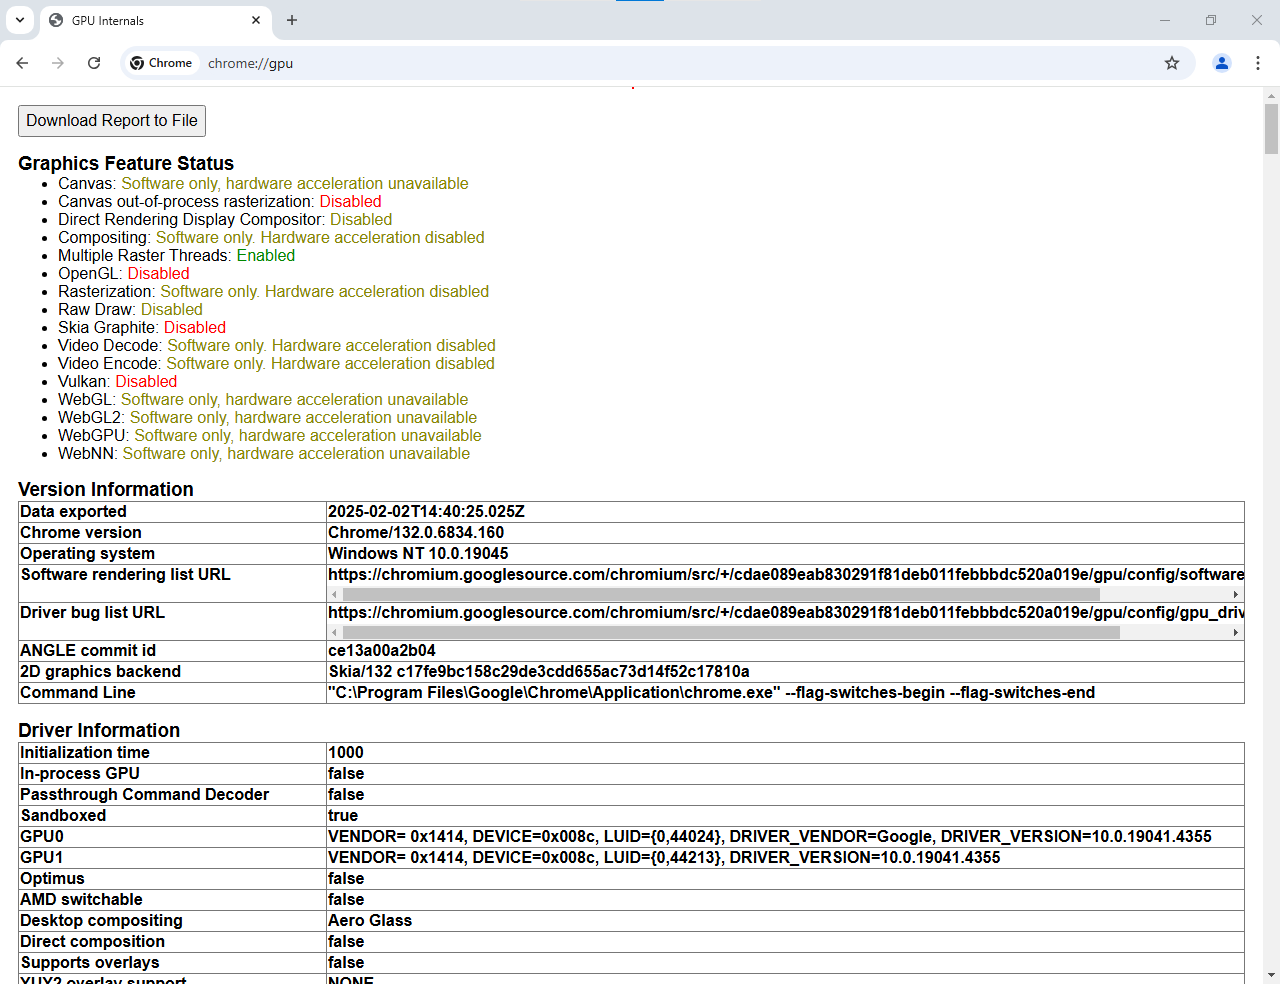Click Canvas status 'Software only, hardware acceleration unavailable'

click(x=295, y=184)
